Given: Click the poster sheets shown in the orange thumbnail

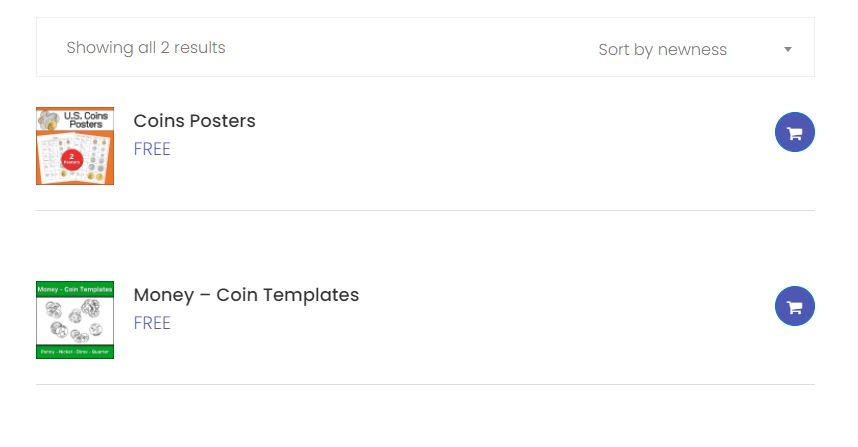Looking at the screenshot, I should [73, 159].
